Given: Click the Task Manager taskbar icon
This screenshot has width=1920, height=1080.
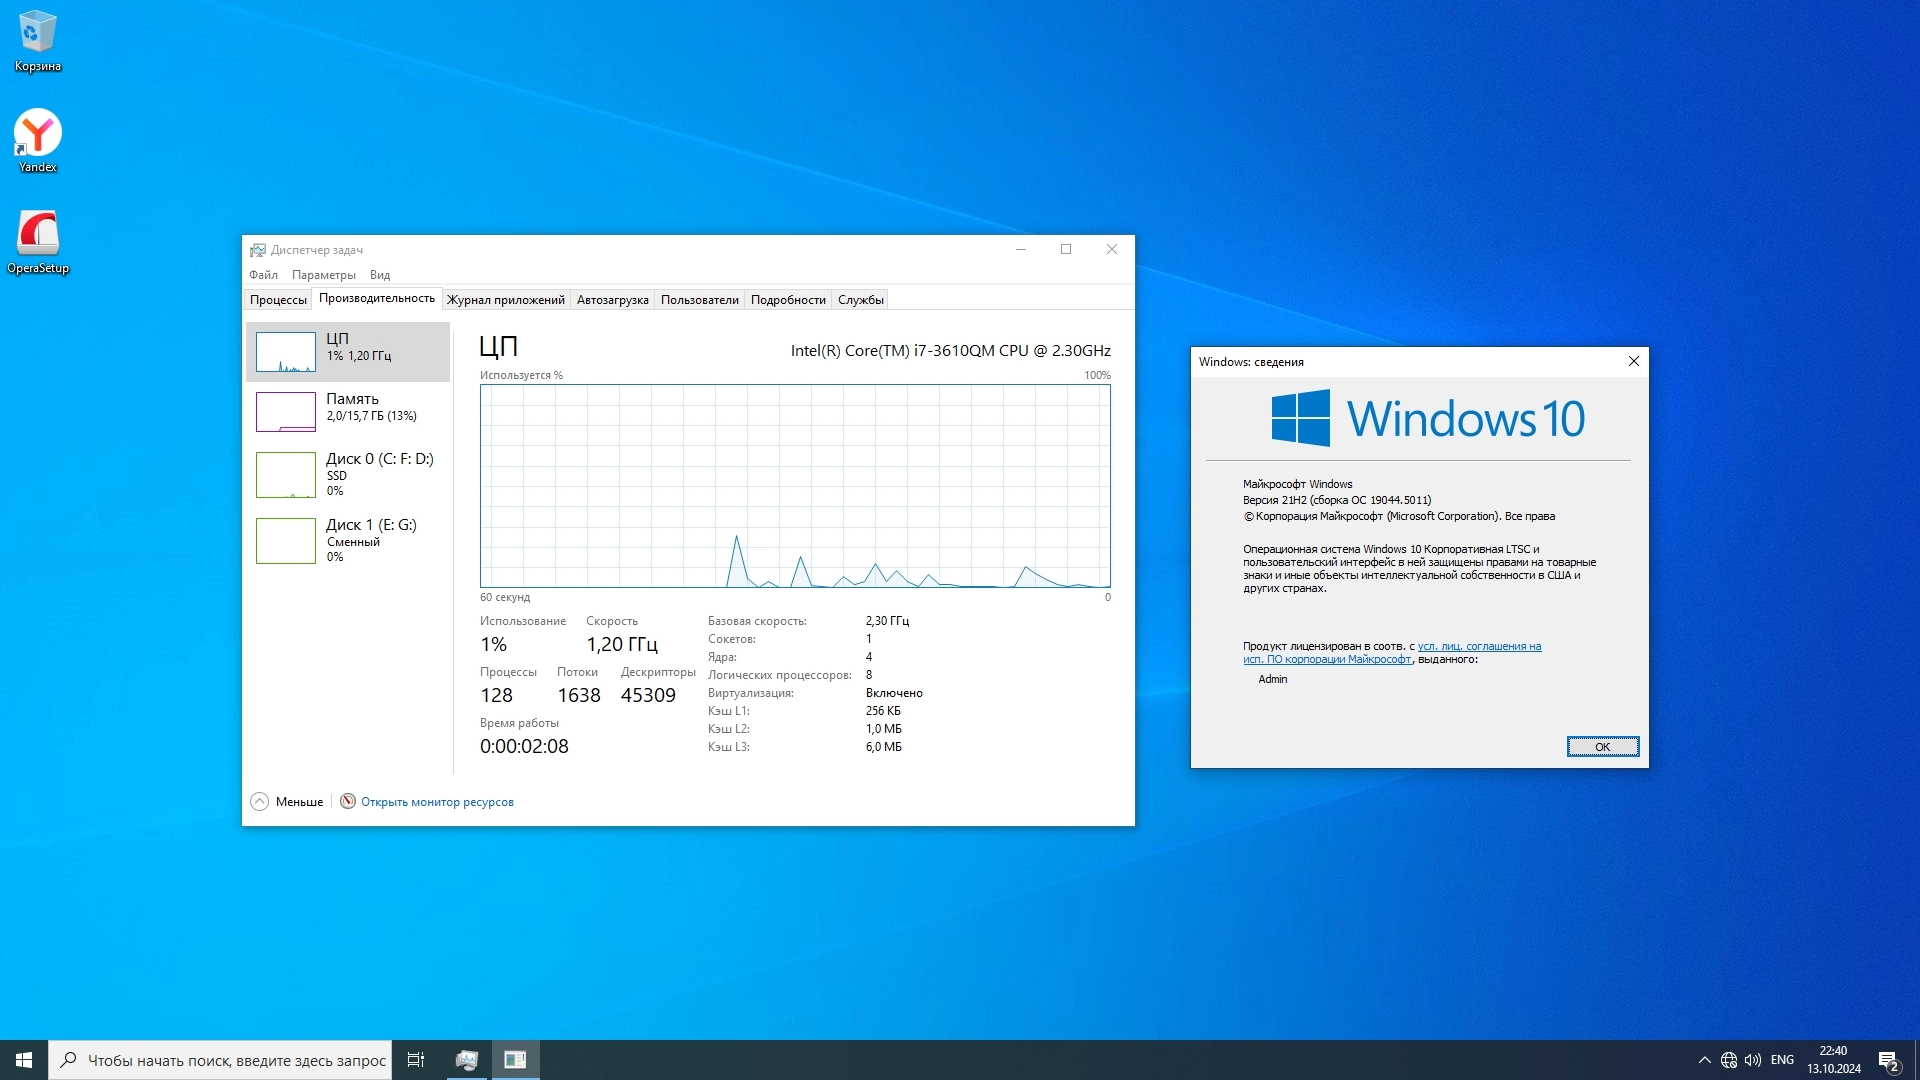Looking at the screenshot, I should point(466,1060).
